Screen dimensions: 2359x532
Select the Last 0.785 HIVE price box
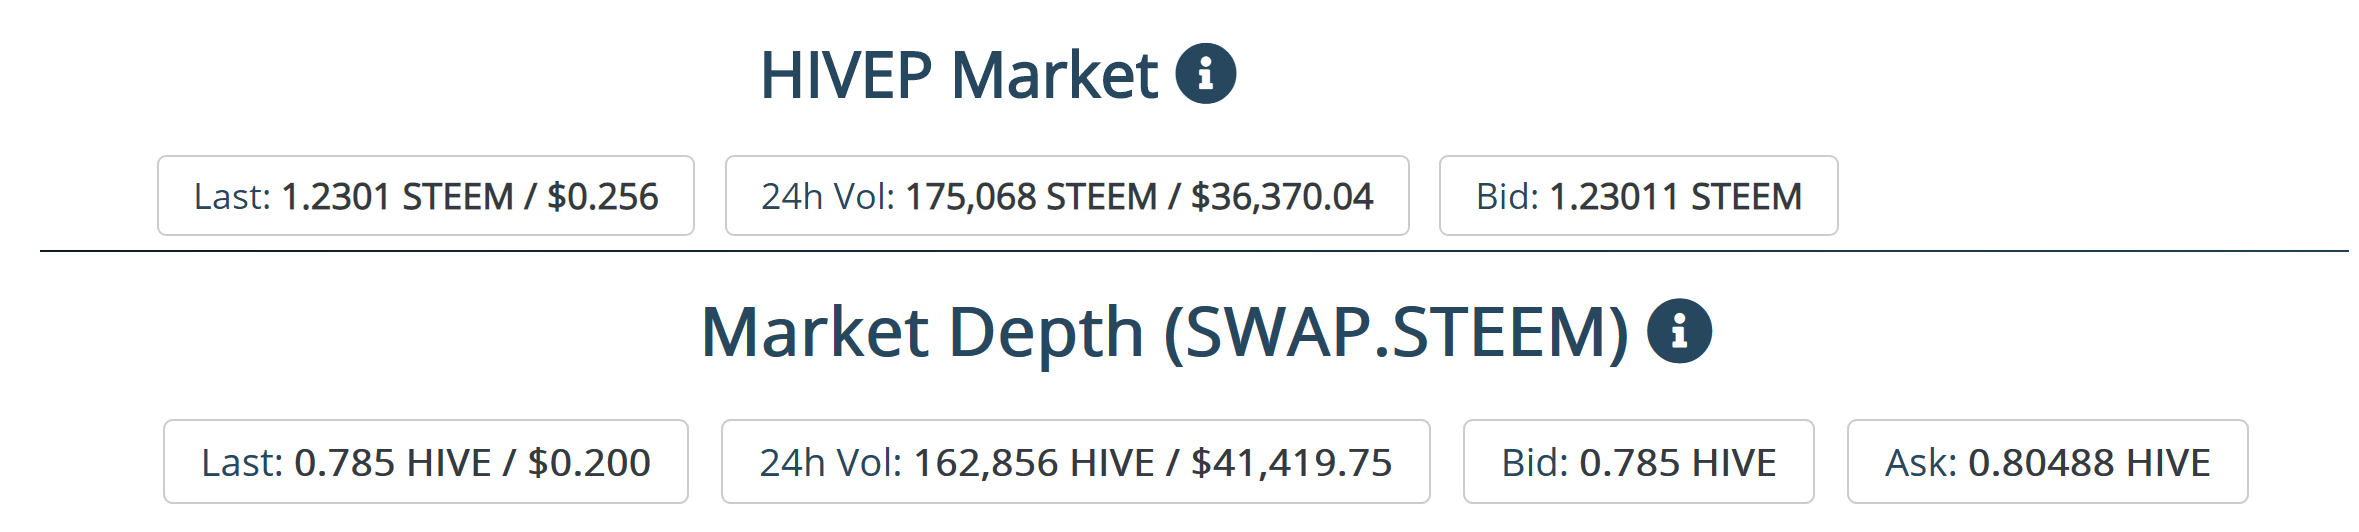426,462
